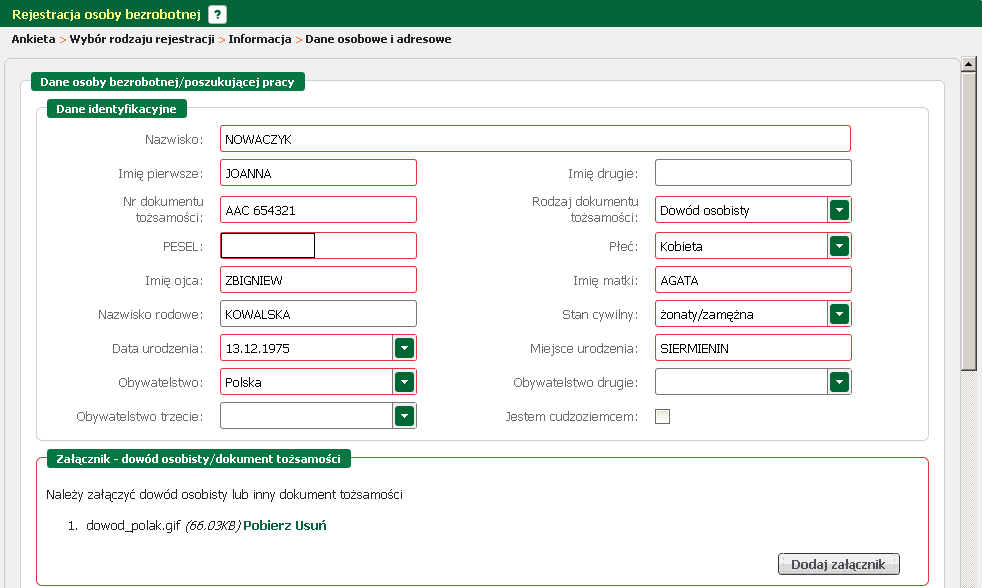Expand Rodzaj dokumentu tożsamości dropdown
Screen dimensions: 982x588
point(839,210)
